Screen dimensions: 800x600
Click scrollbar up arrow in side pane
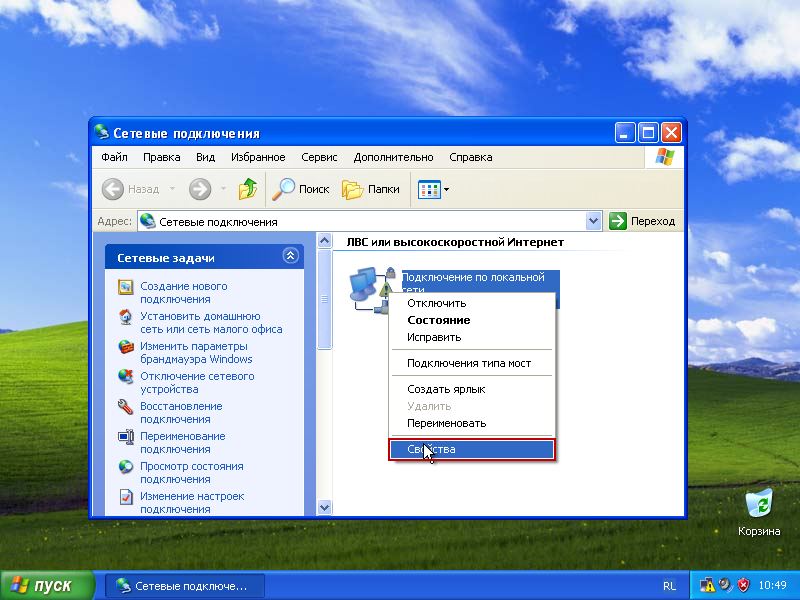coord(324,240)
